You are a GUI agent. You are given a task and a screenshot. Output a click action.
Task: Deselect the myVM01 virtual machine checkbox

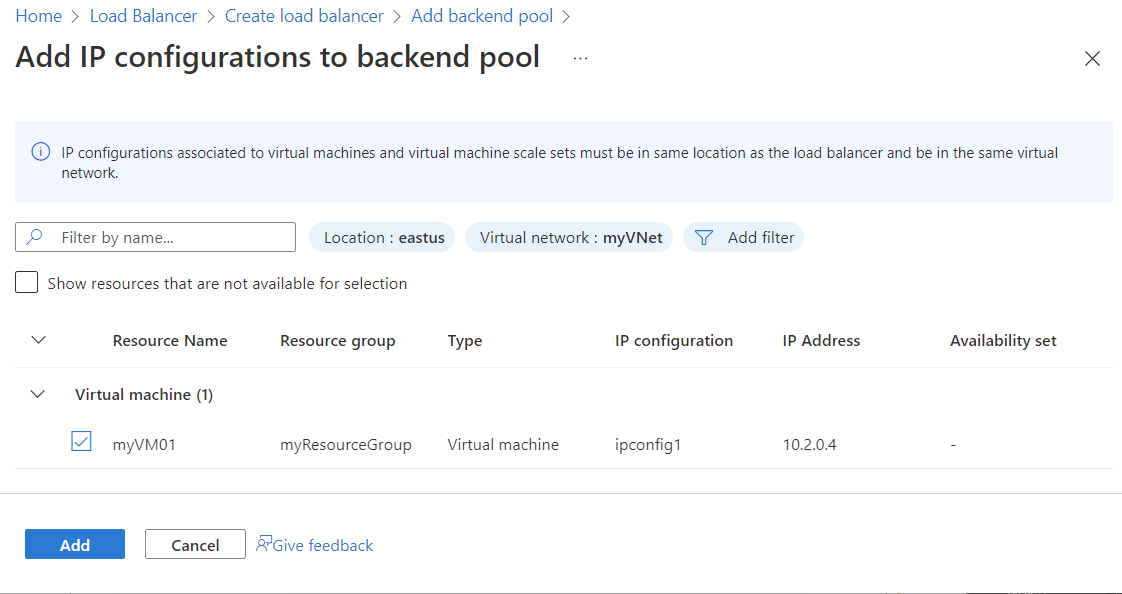coord(80,441)
